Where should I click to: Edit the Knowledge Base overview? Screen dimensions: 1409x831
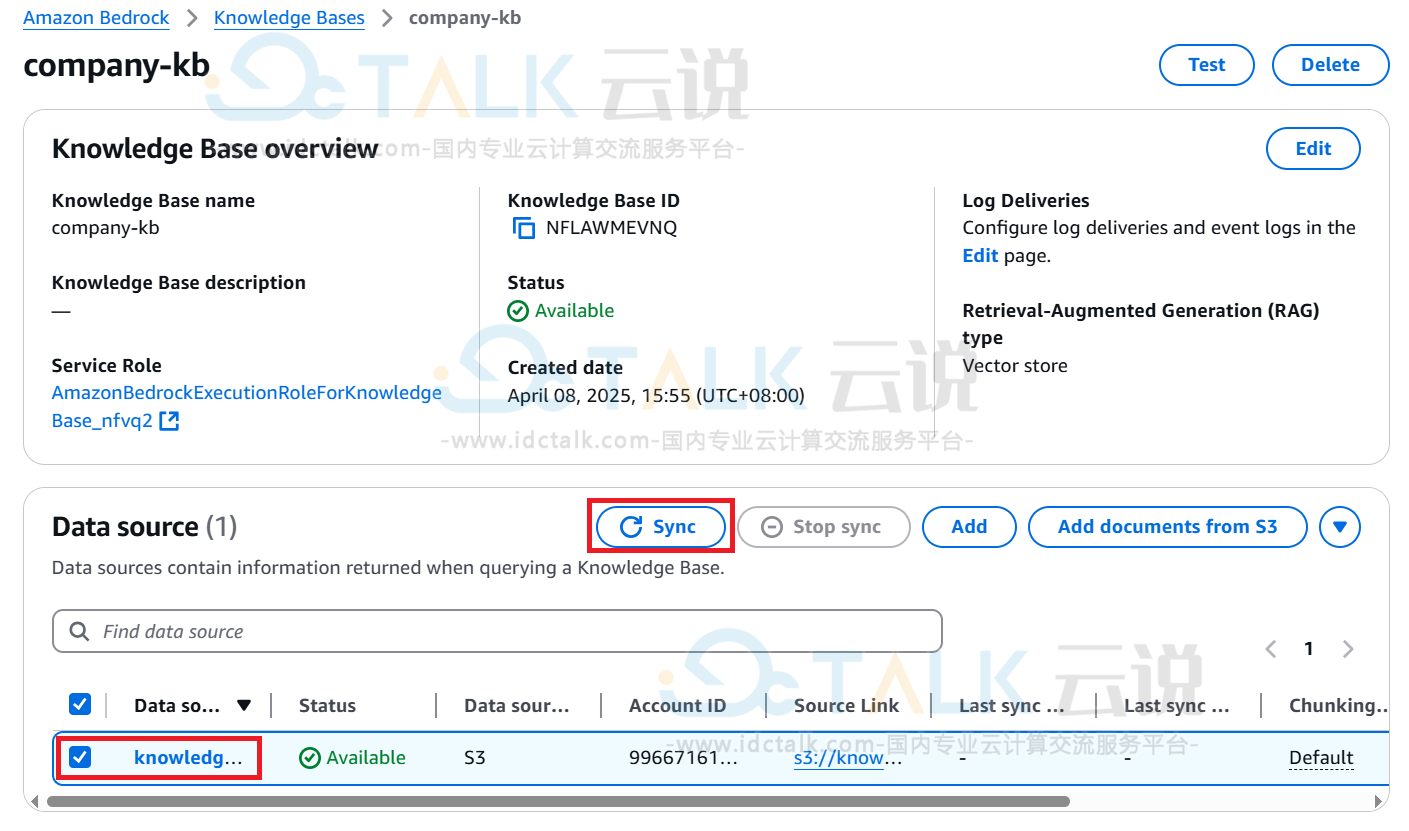(x=1313, y=149)
